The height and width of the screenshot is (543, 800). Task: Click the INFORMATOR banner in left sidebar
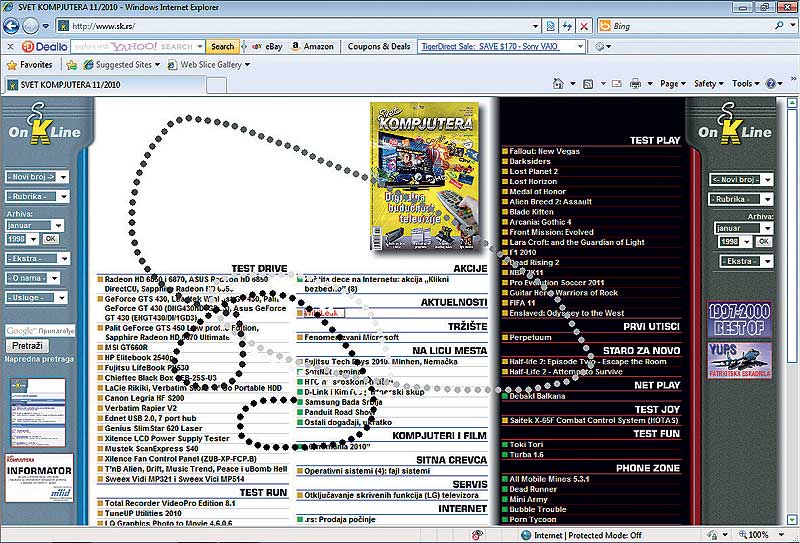coord(39,478)
